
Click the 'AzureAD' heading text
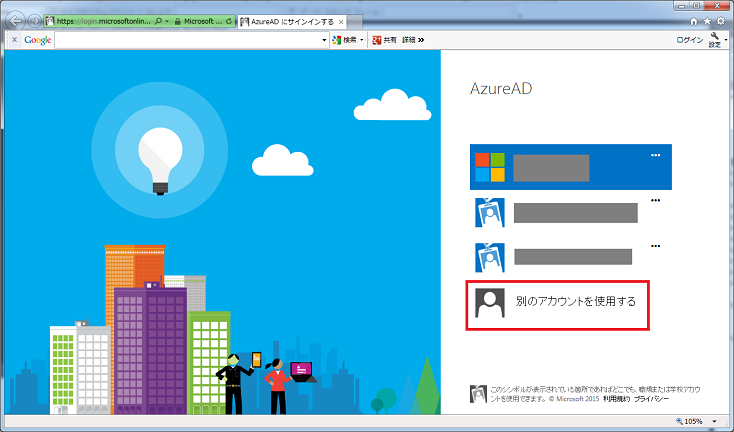click(501, 88)
